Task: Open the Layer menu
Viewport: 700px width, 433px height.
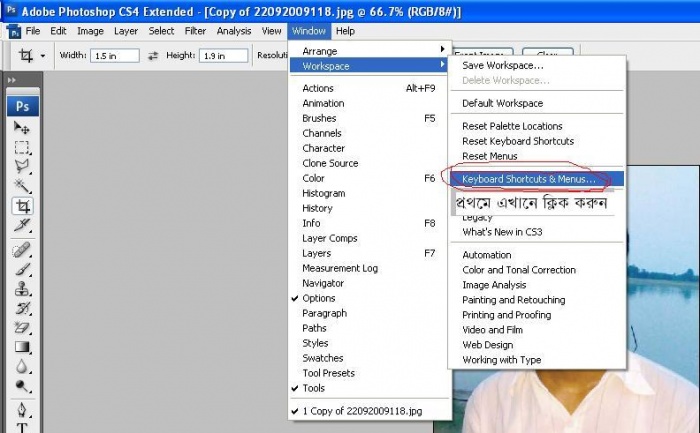Action: tap(126, 31)
